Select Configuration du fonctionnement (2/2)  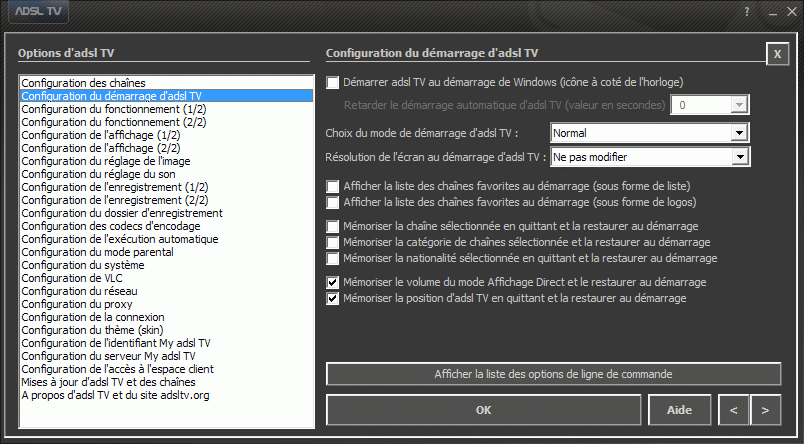(x=167, y=122)
